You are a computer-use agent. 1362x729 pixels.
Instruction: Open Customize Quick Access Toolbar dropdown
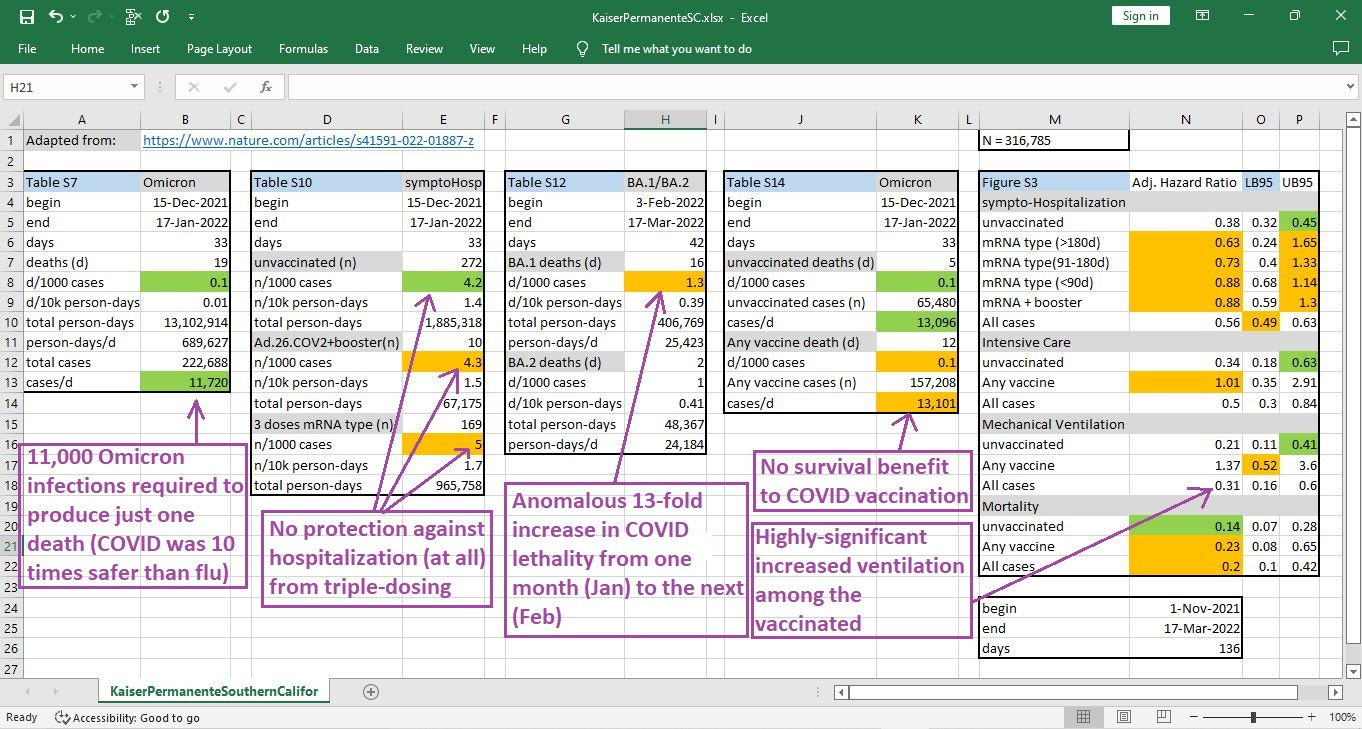(x=191, y=17)
